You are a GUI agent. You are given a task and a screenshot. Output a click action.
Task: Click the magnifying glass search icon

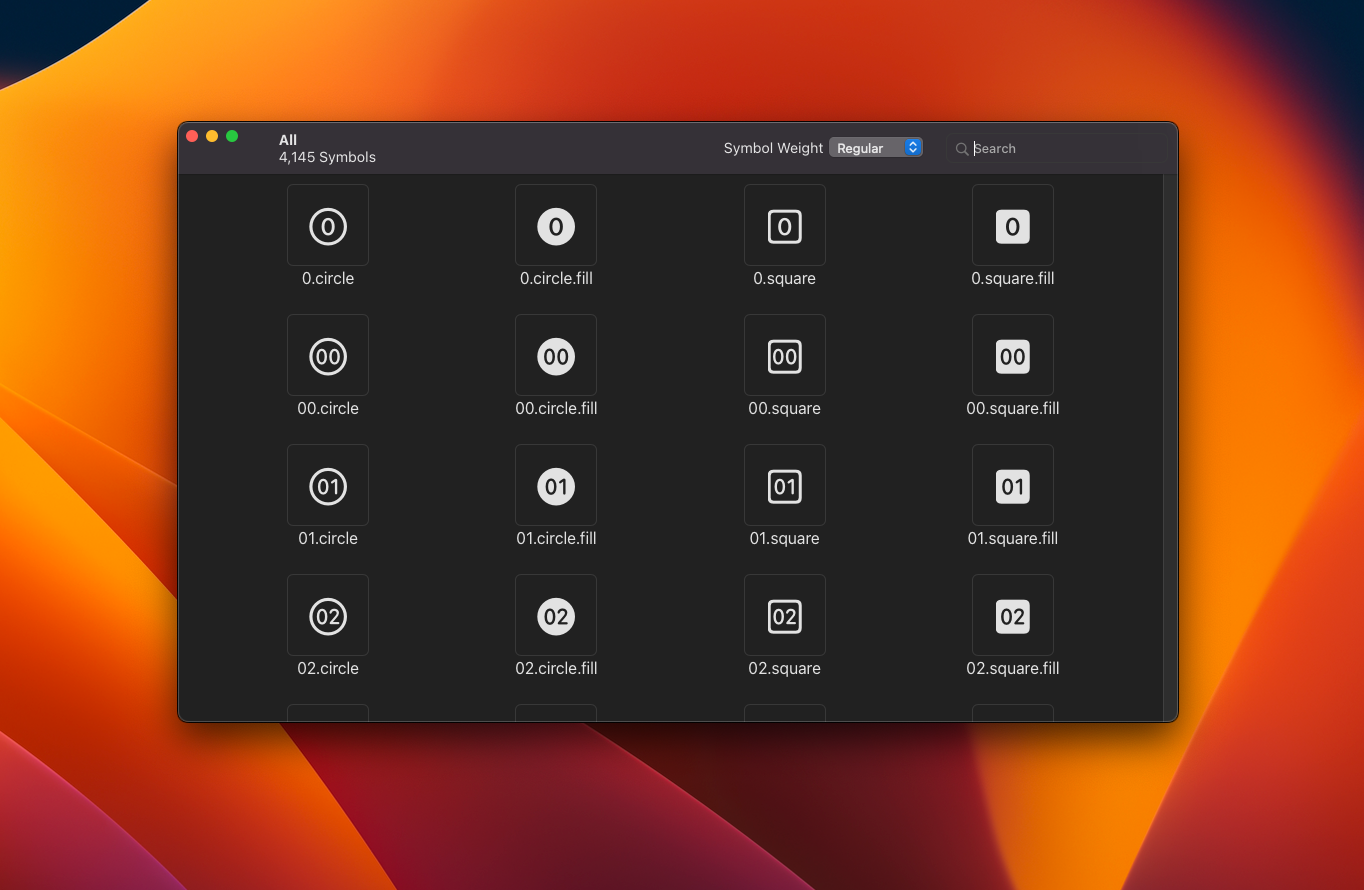pos(962,149)
